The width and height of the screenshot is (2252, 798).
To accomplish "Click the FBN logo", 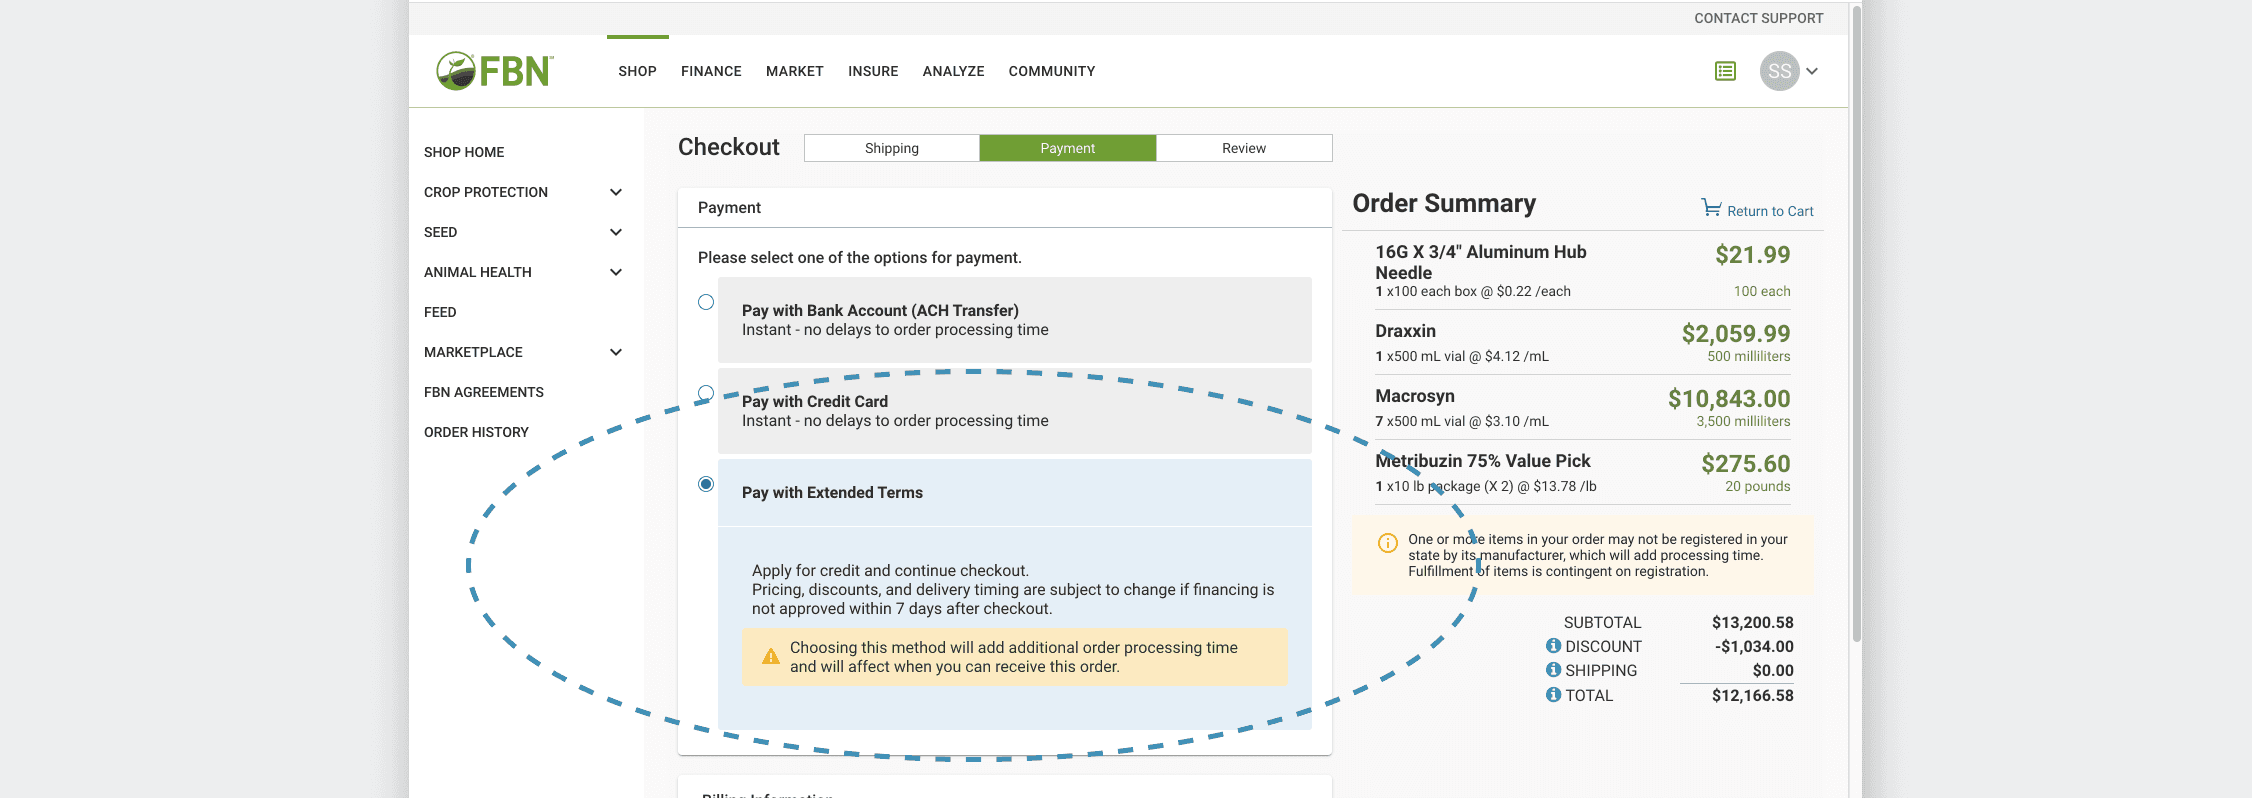I will (495, 71).
